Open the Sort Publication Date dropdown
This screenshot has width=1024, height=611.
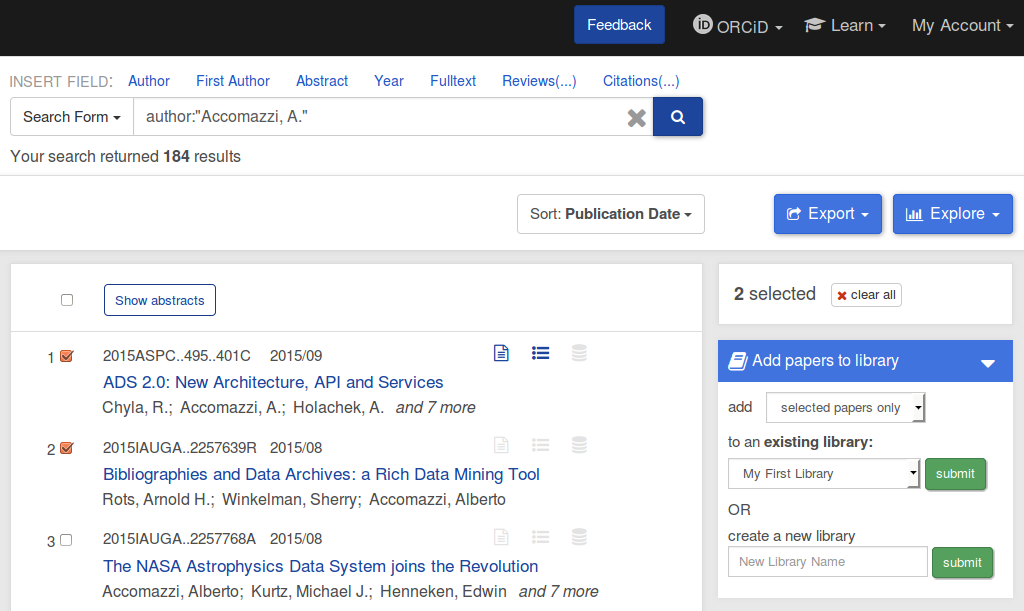point(610,214)
